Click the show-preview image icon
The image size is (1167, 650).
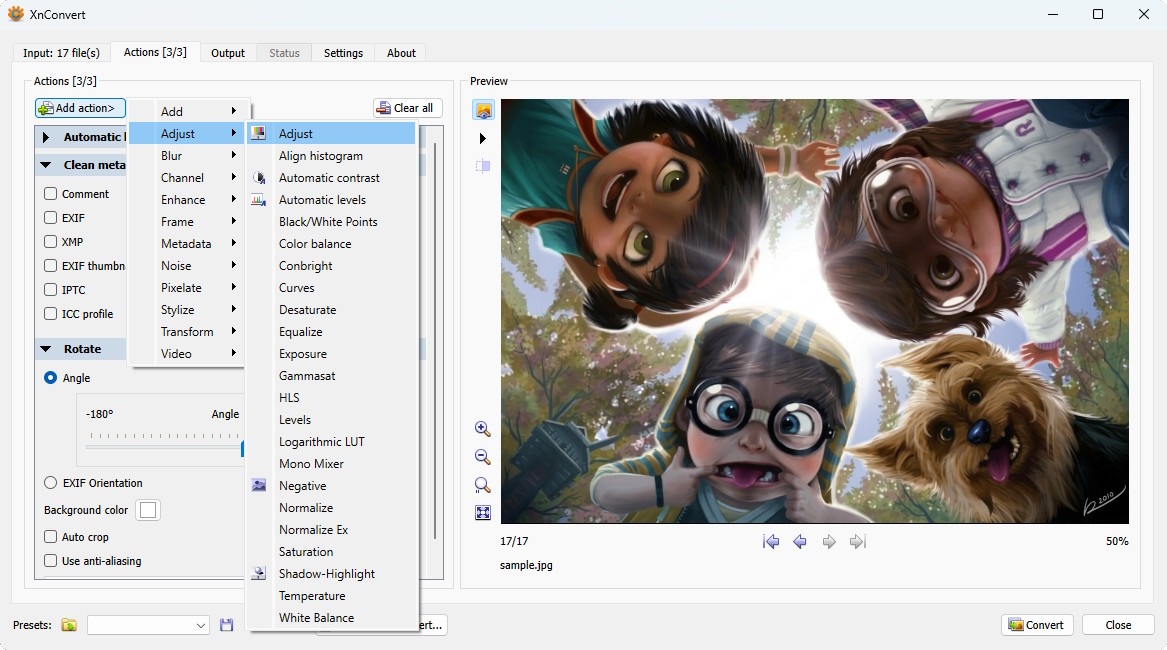[x=483, y=110]
